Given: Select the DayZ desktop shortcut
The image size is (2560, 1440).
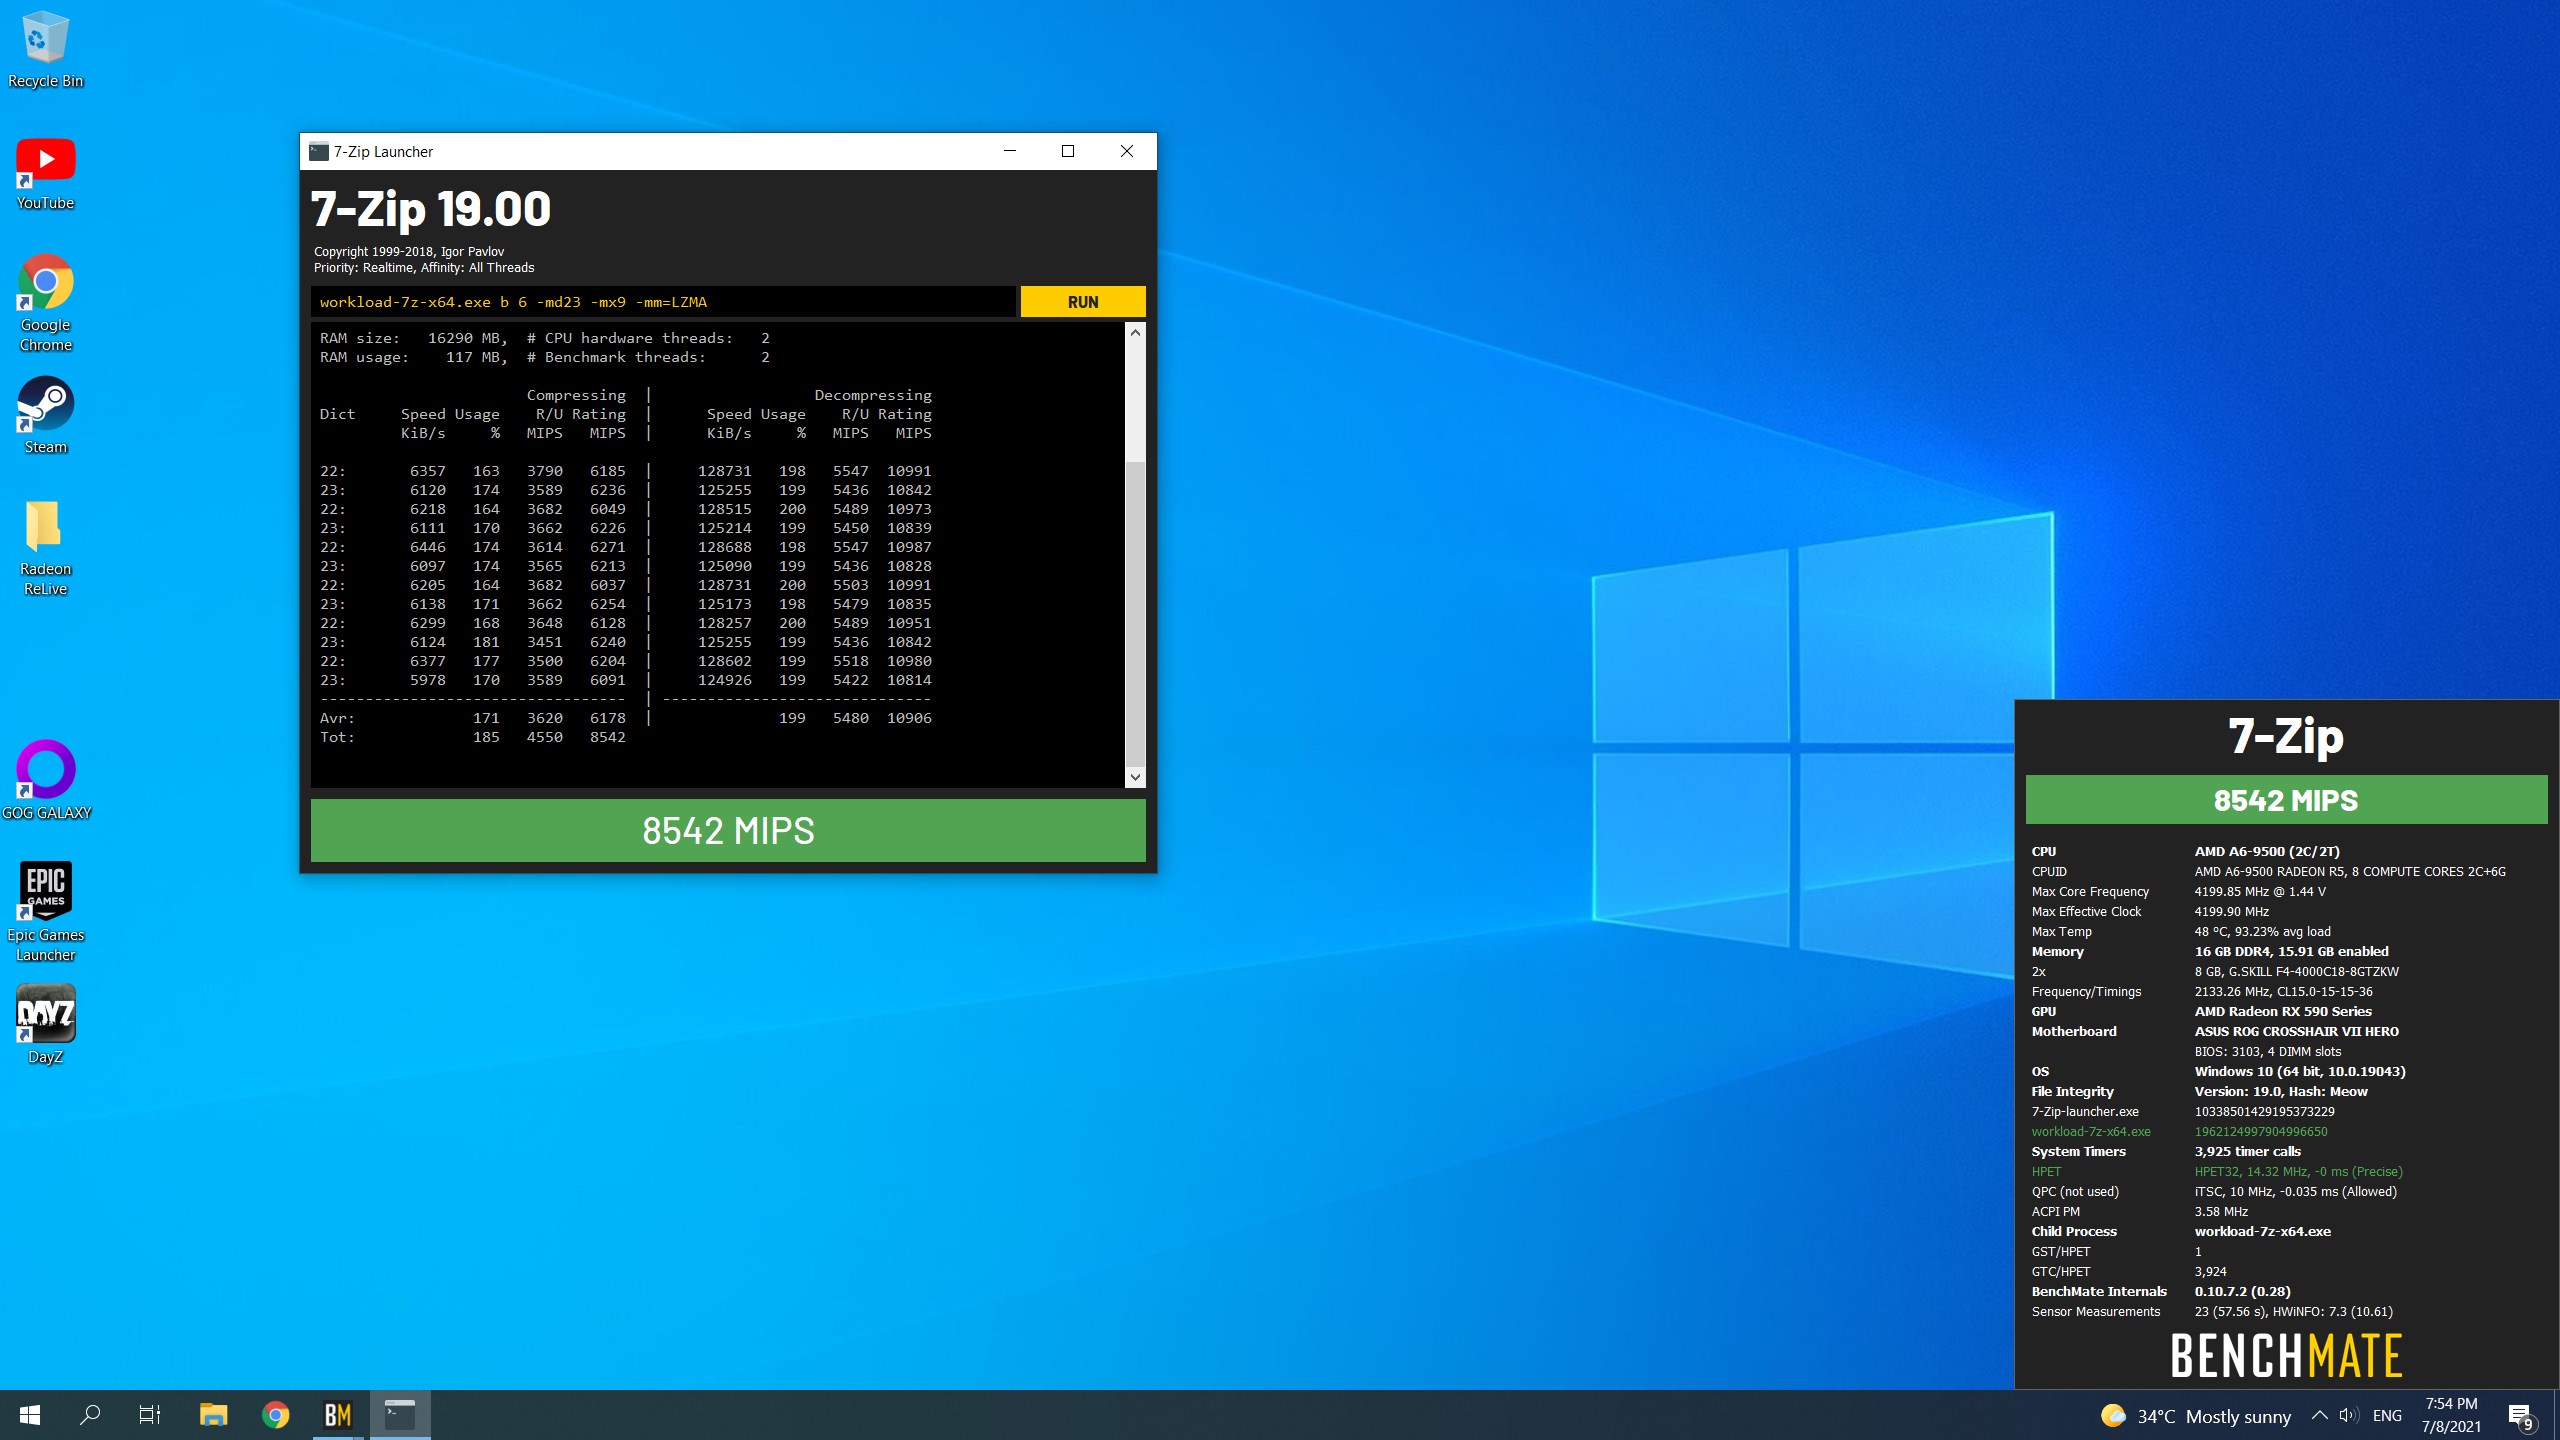Looking at the screenshot, I should pyautogui.click(x=45, y=1024).
